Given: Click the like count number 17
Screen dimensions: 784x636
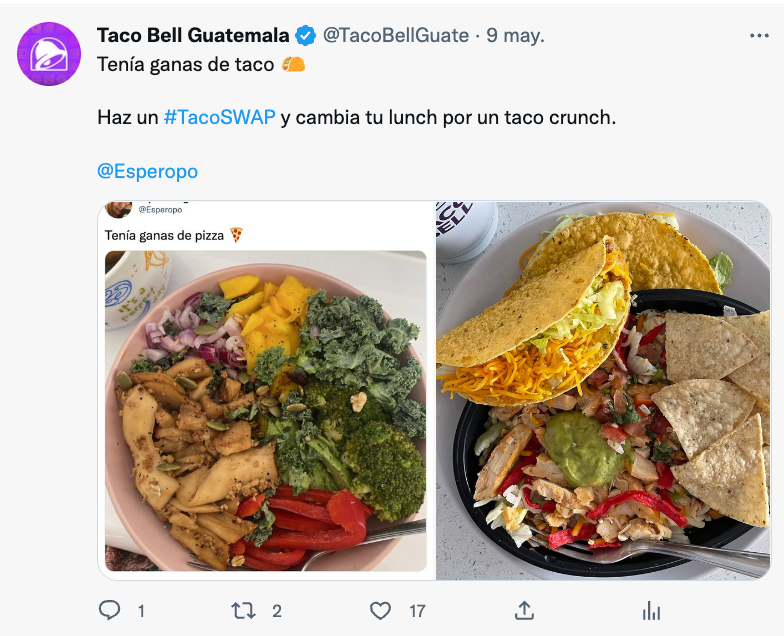Looking at the screenshot, I should click(418, 611).
